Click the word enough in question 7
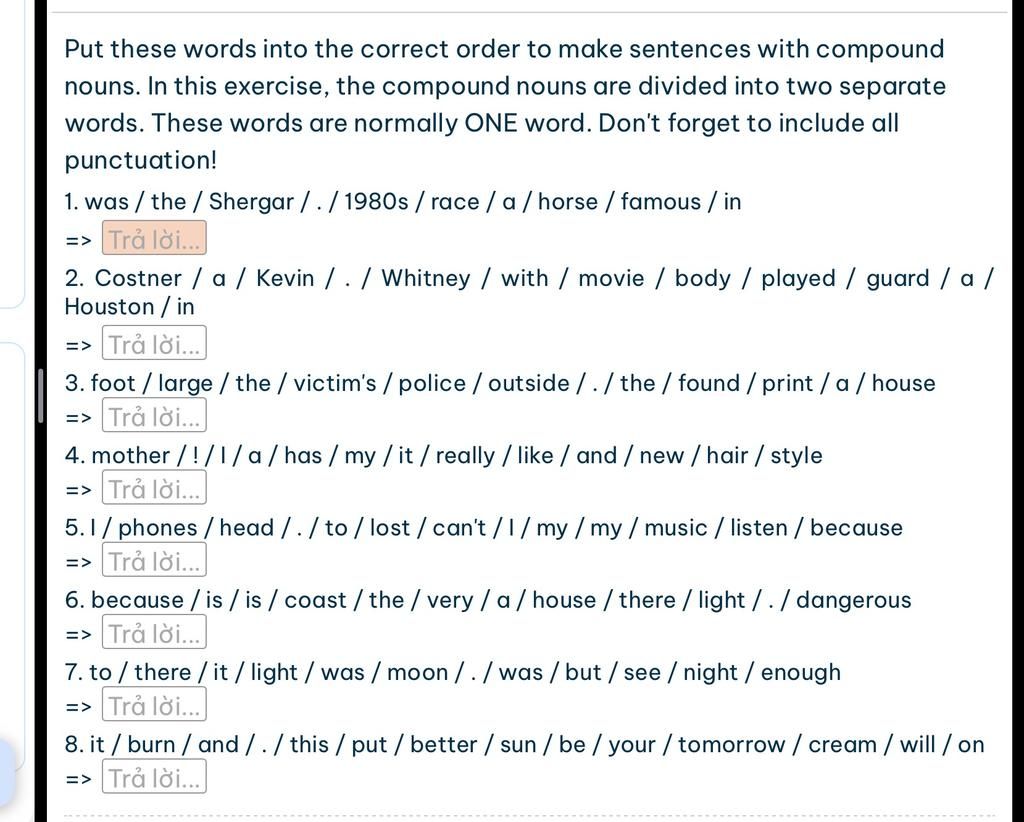 (801, 672)
